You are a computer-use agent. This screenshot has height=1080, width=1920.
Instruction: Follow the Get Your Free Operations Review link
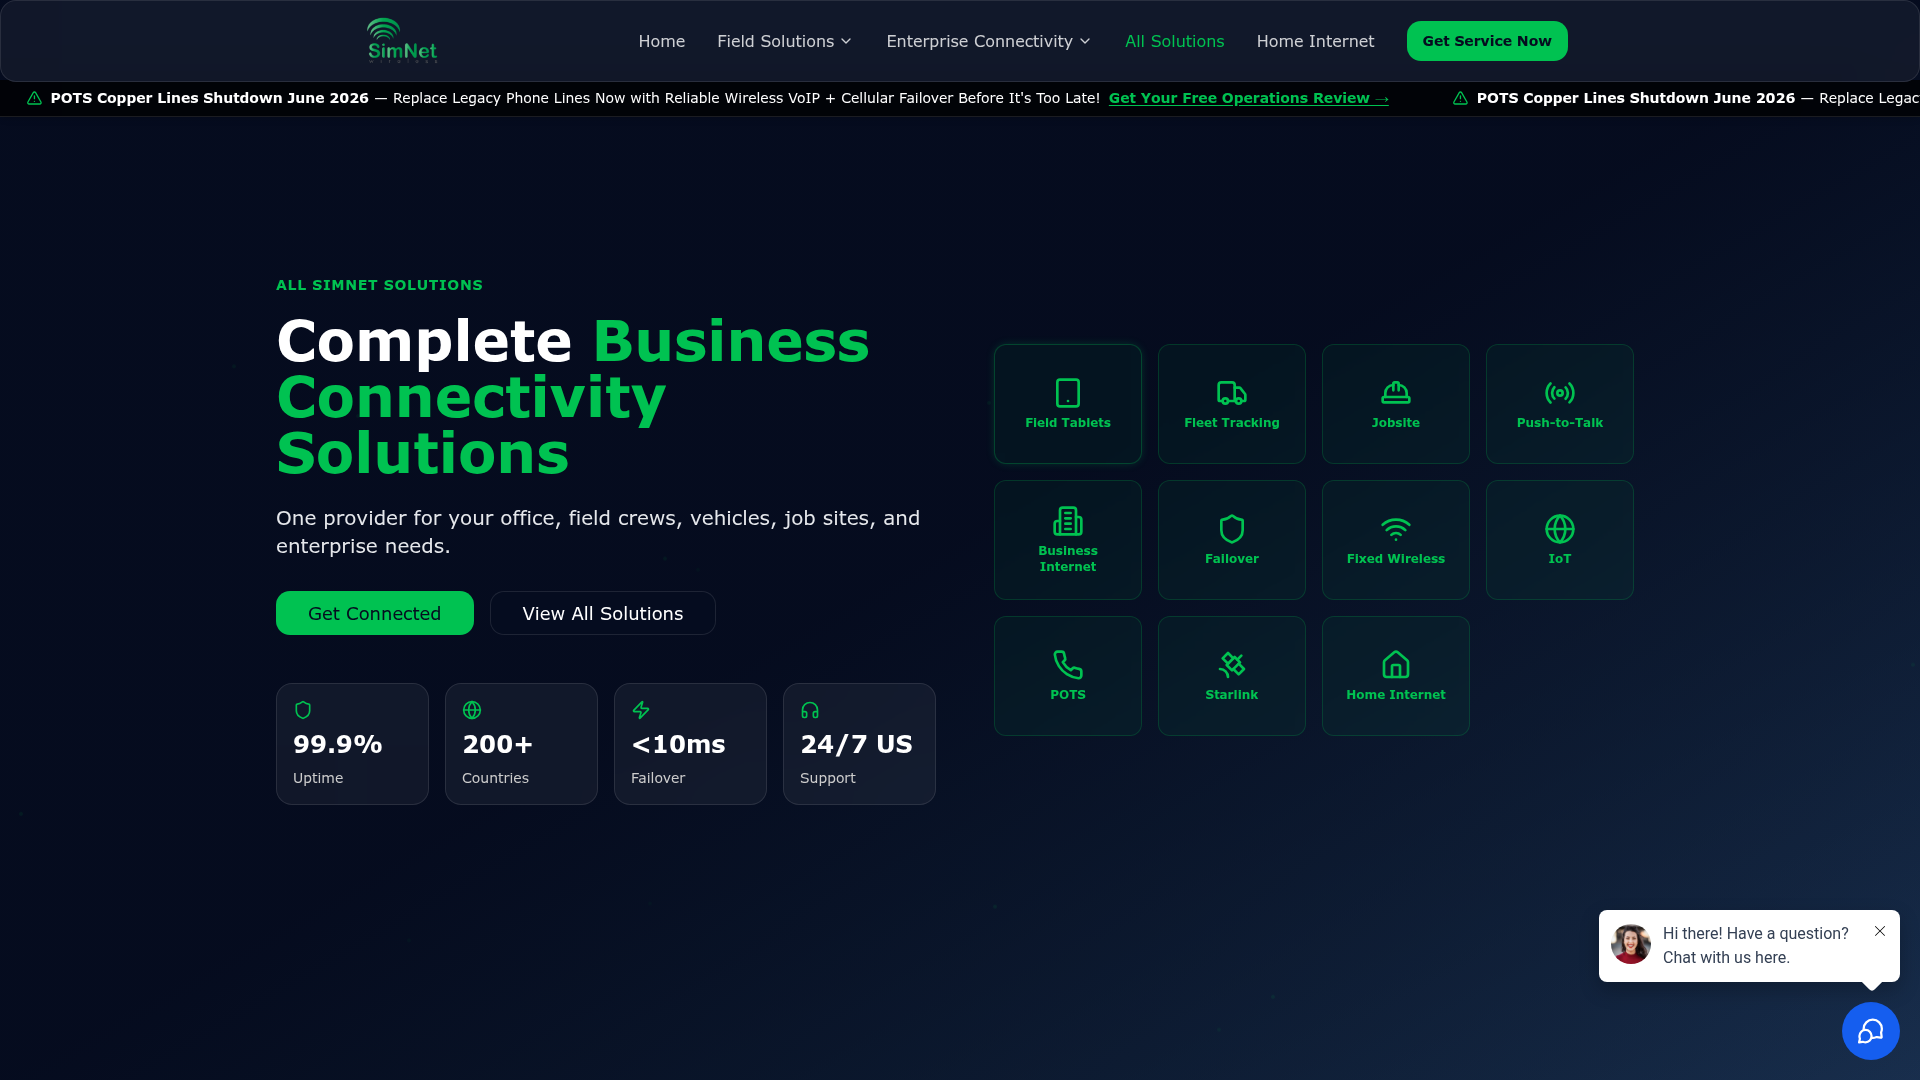[1249, 98]
